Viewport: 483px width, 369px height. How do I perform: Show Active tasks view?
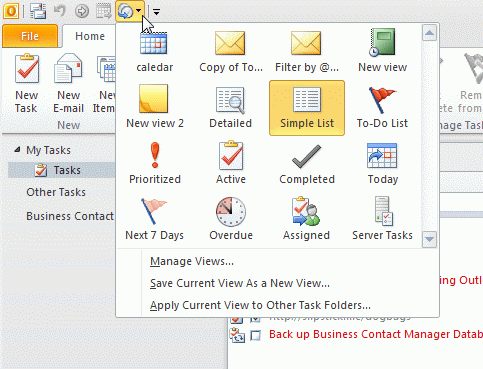tap(231, 163)
